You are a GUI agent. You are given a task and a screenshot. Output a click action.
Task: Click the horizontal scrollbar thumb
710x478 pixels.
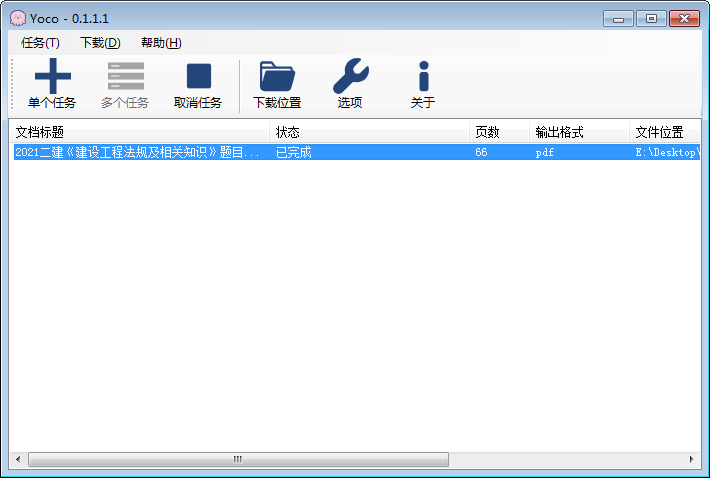pyautogui.click(x=238, y=459)
